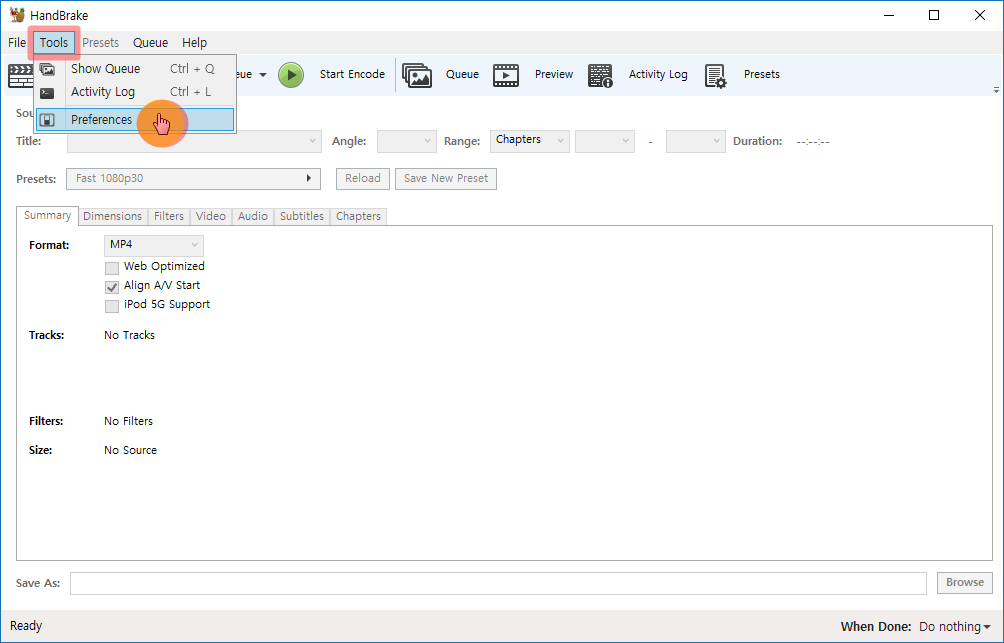Open the range end chapter dropdown
This screenshot has height=643, width=1004.
pyautogui.click(x=695, y=141)
